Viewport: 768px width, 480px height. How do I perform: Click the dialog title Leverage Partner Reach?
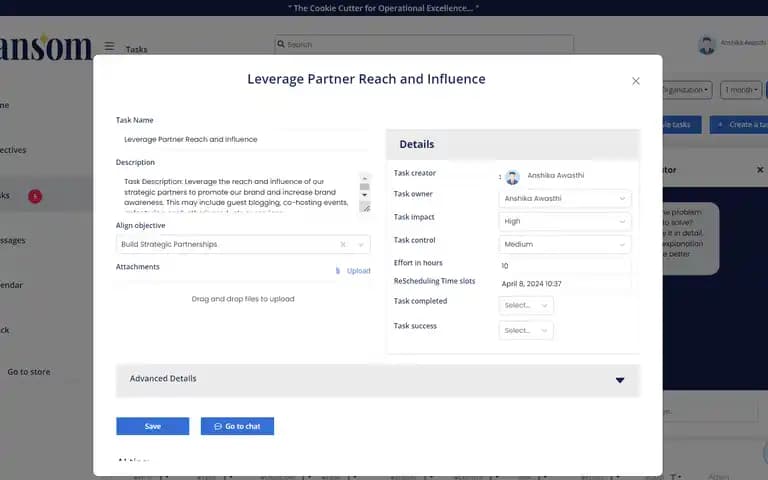click(366, 79)
